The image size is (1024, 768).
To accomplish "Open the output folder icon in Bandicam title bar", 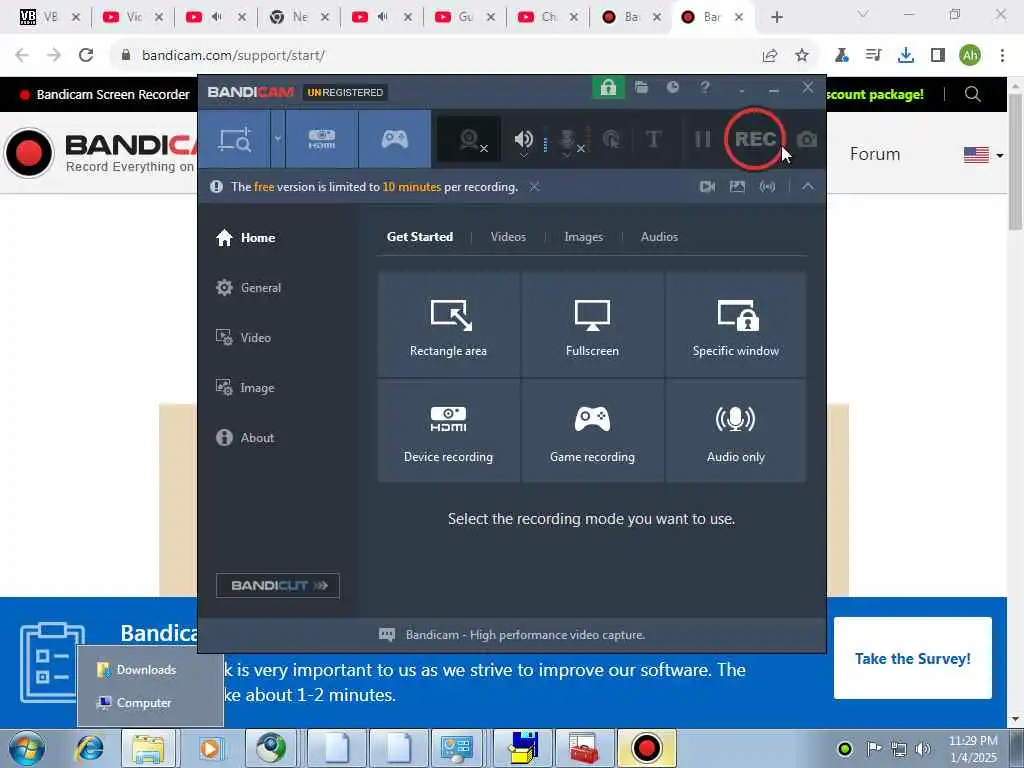I will coord(641,88).
